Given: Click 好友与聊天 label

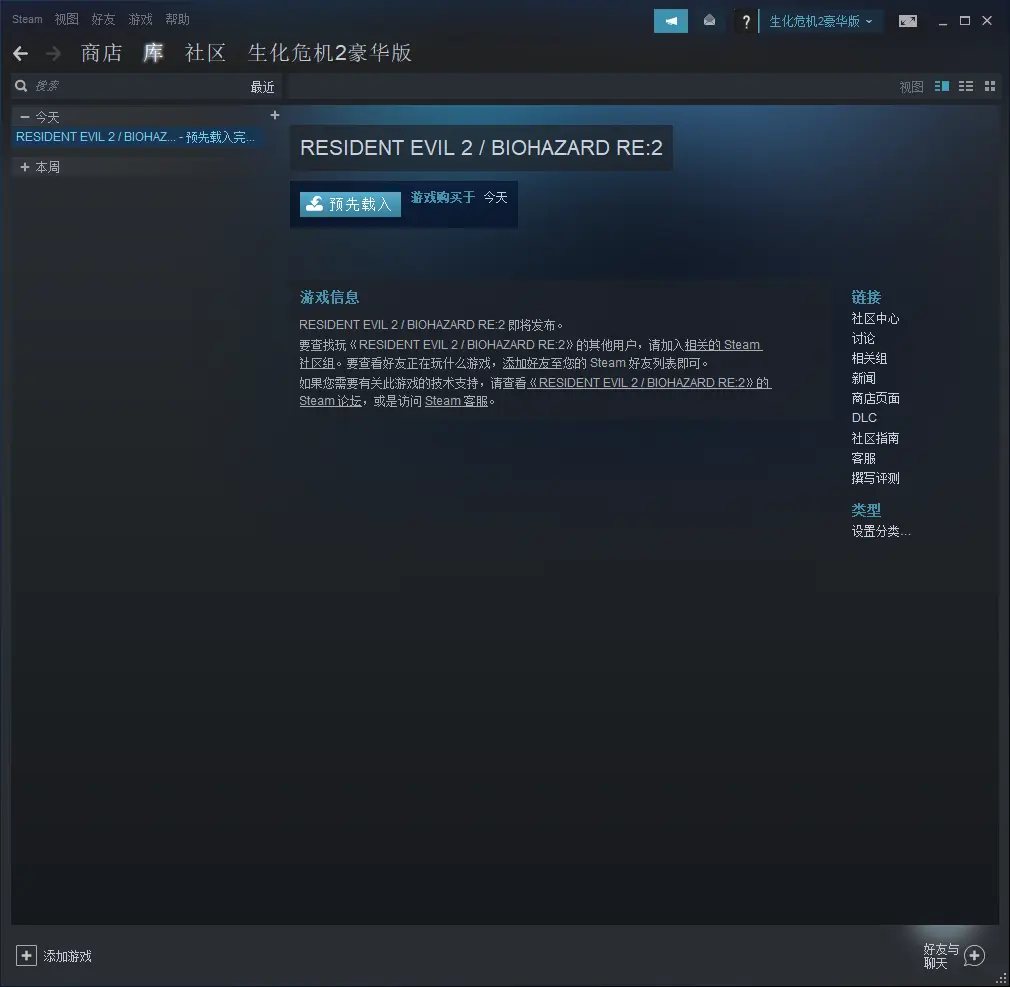Looking at the screenshot, I should pyautogui.click(x=940, y=956).
